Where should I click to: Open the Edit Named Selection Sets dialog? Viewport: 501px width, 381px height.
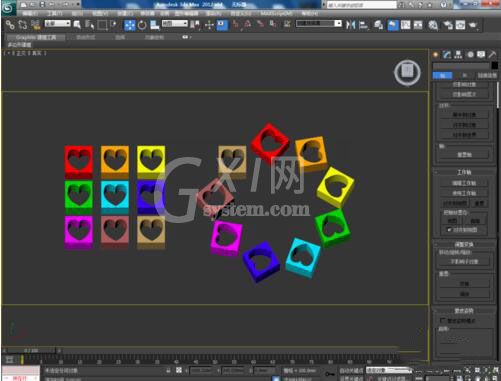tap(287, 24)
